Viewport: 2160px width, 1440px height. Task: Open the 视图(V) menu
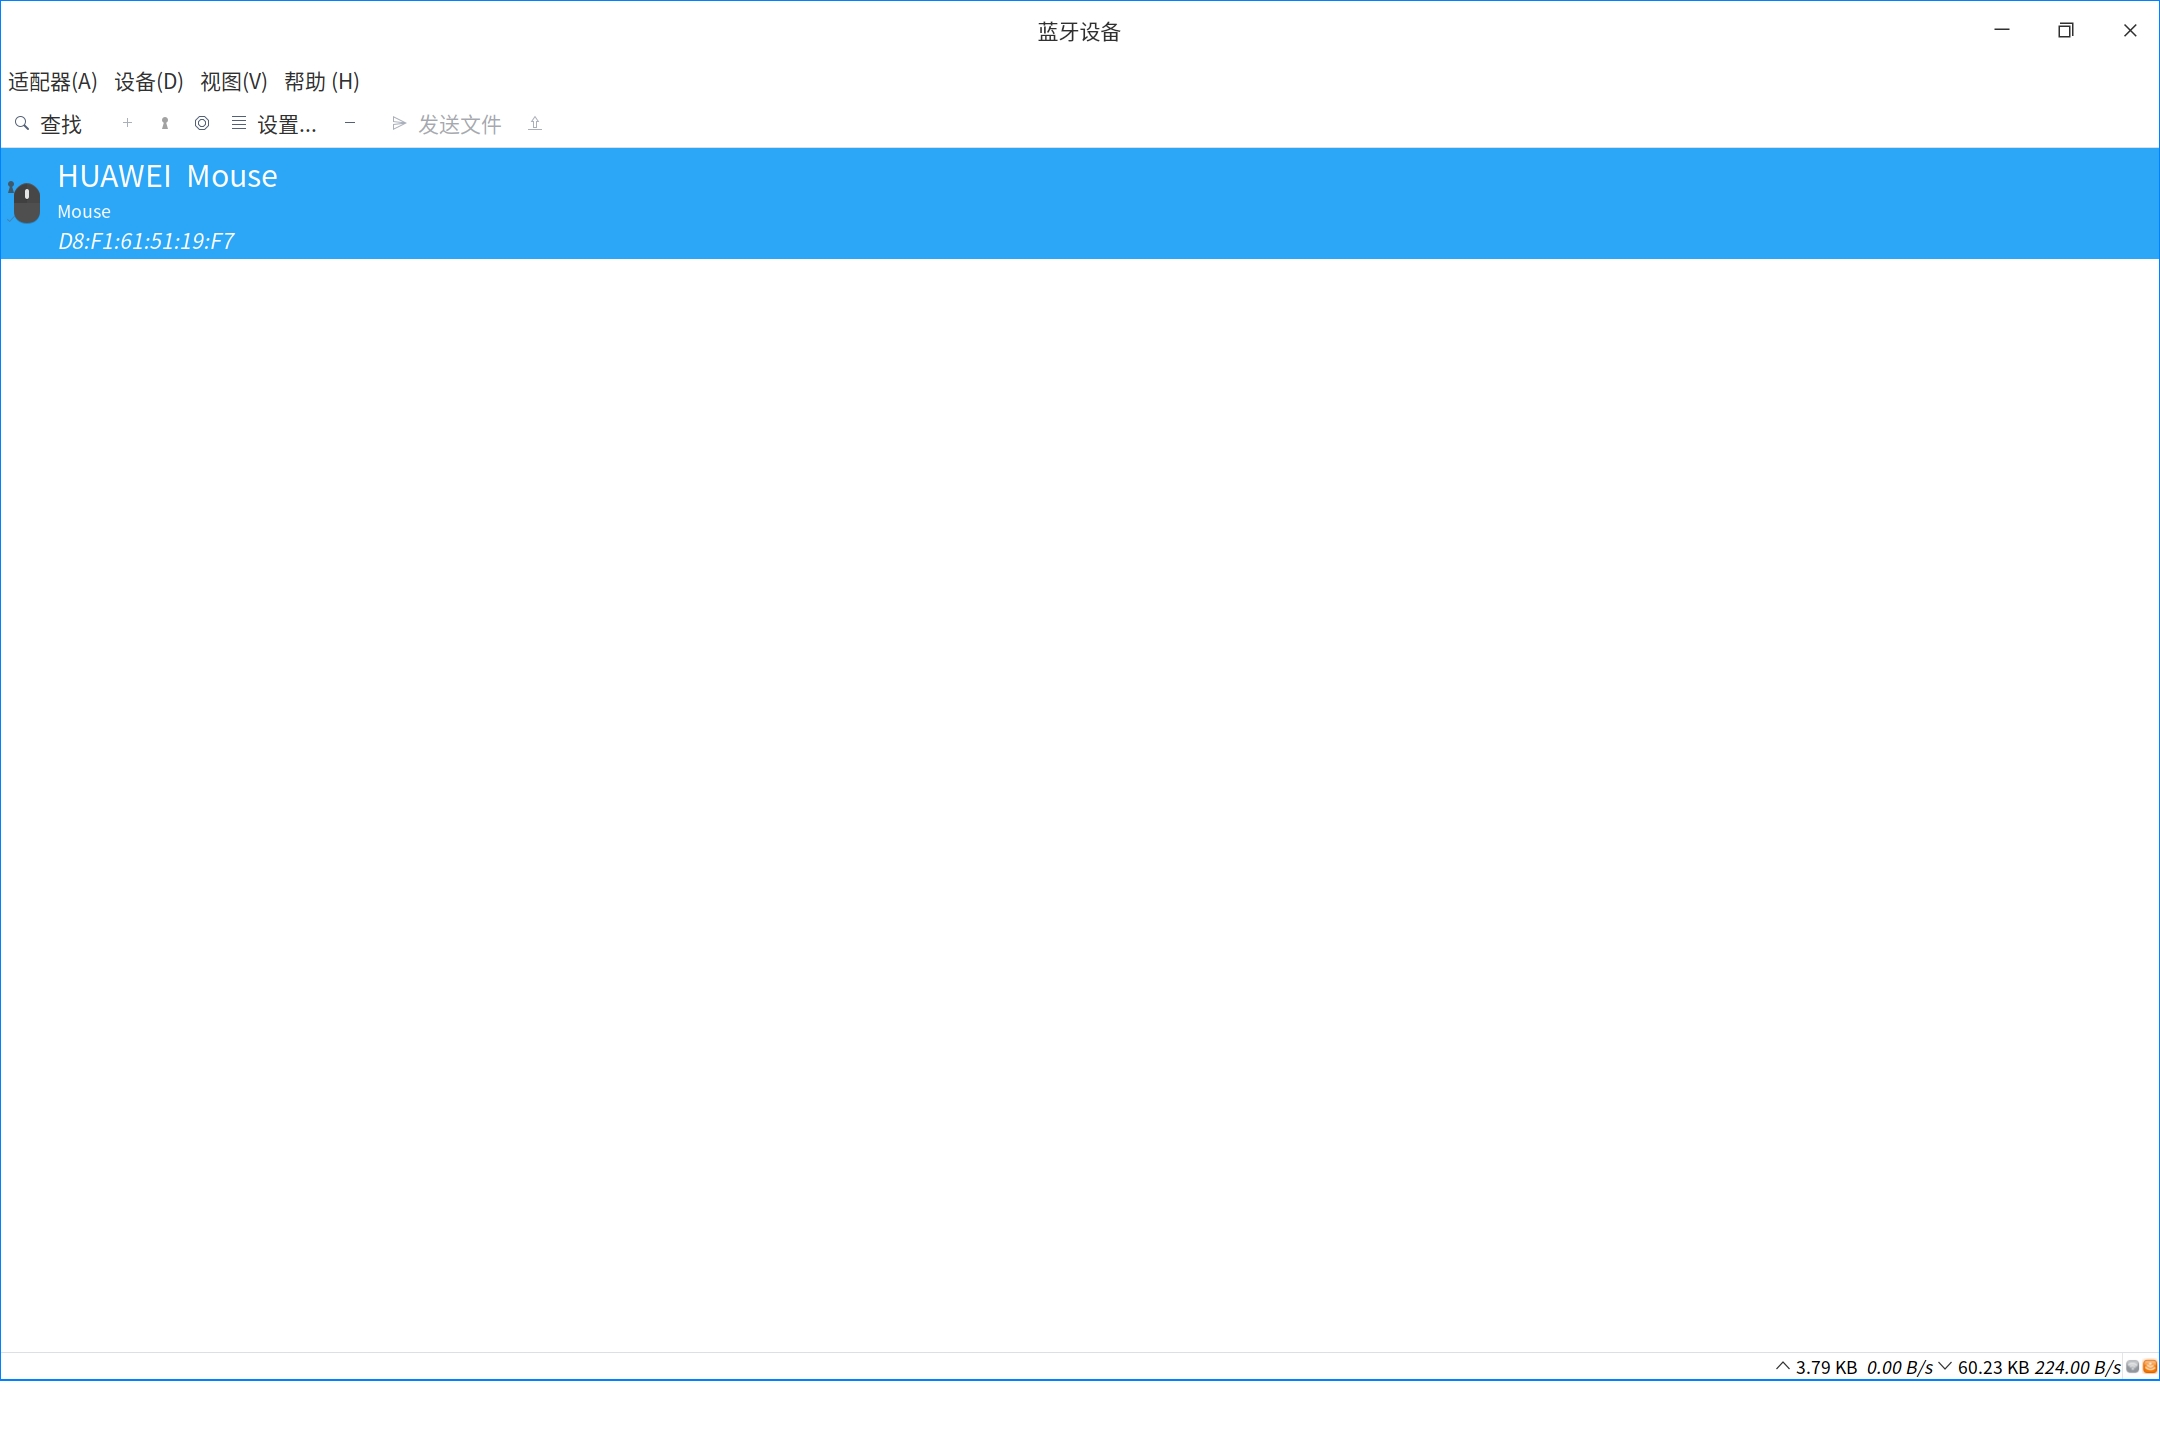[x=234, y=82]
